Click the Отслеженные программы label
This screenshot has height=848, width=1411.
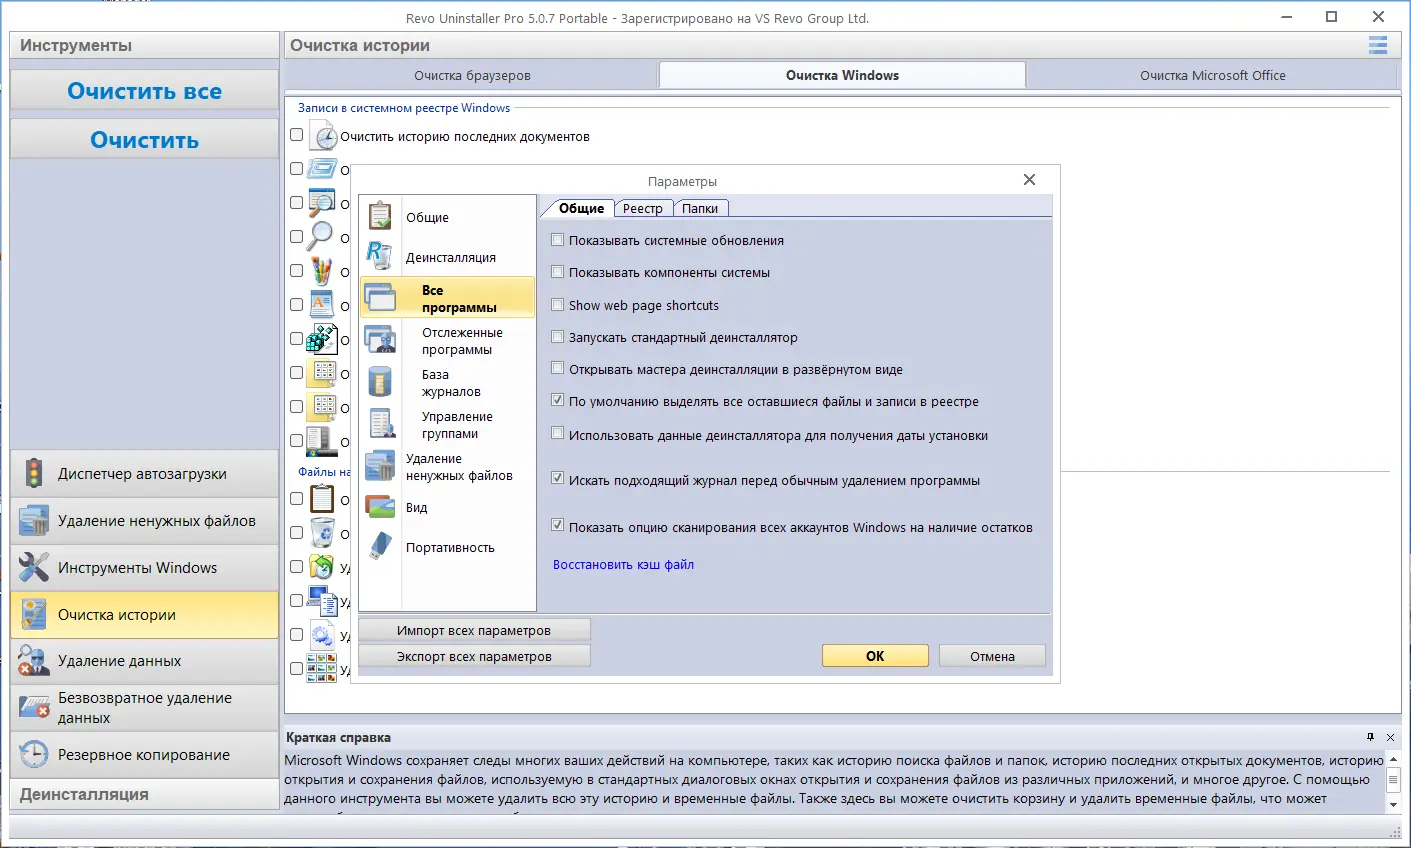point(462,341)
